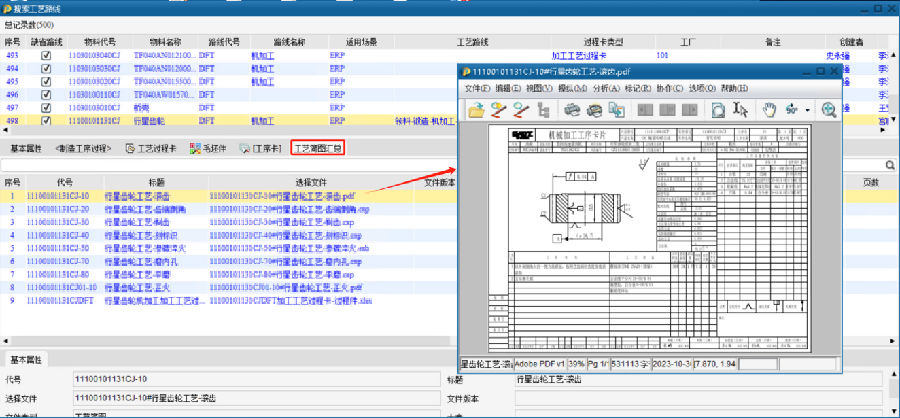
Task: Click the search filter input field
Action: pyautogui.click(x=440, y=164)
